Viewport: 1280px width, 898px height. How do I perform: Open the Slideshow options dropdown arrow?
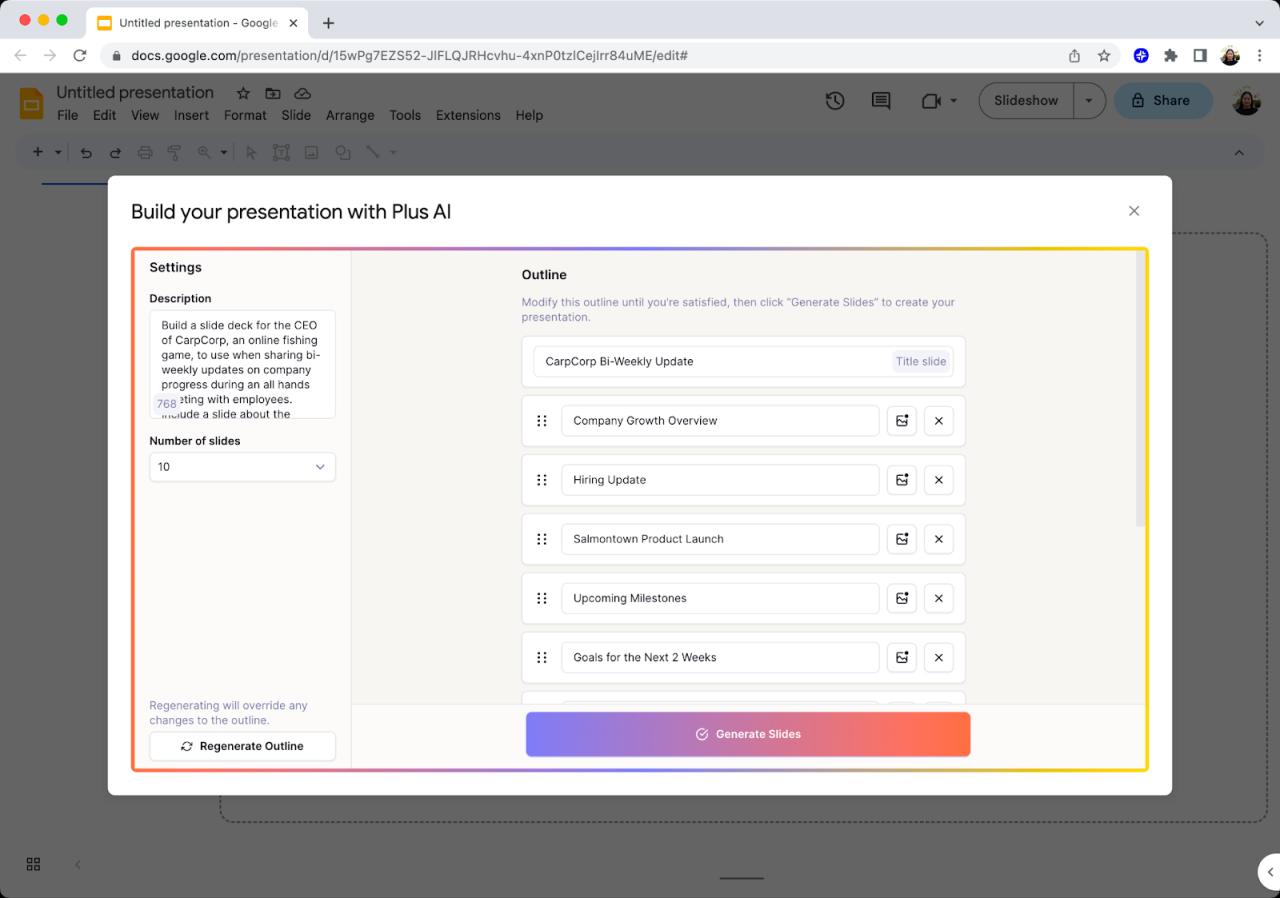pos(1090,100)
